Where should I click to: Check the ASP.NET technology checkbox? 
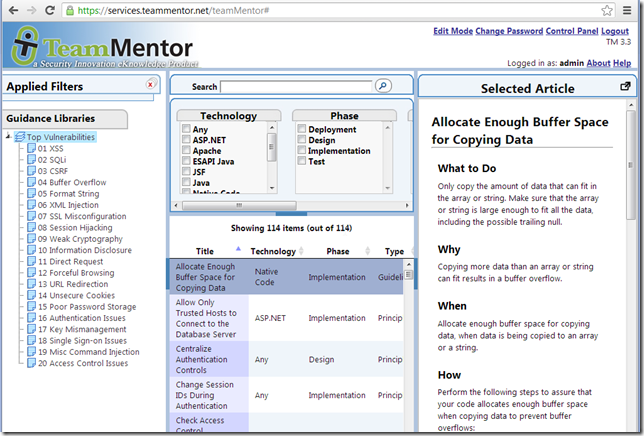tap(186, 139)
